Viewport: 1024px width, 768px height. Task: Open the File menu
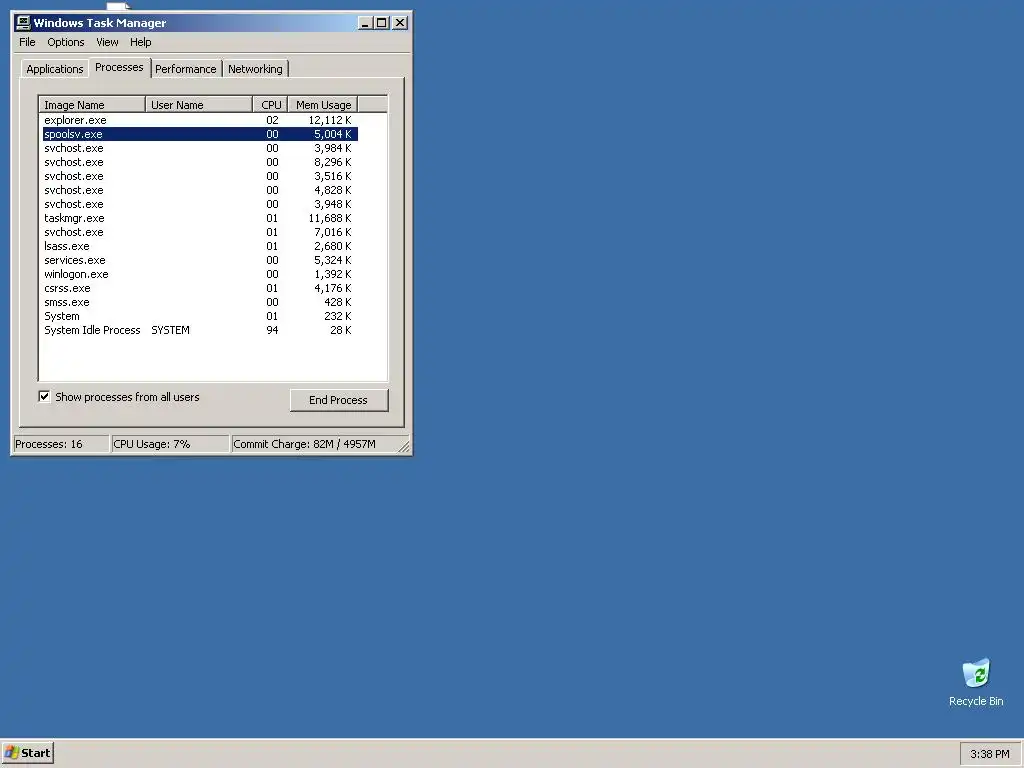coord(27,42)
